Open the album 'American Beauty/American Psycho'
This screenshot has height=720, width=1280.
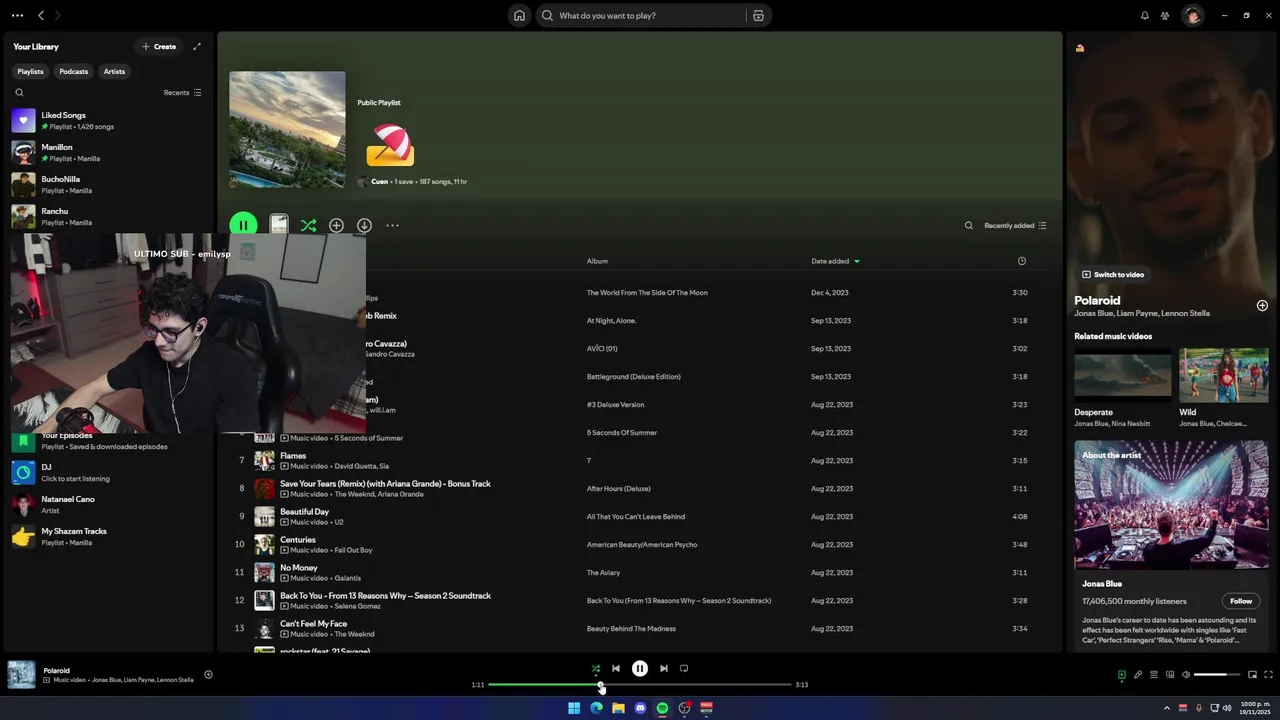coord(642,545)
